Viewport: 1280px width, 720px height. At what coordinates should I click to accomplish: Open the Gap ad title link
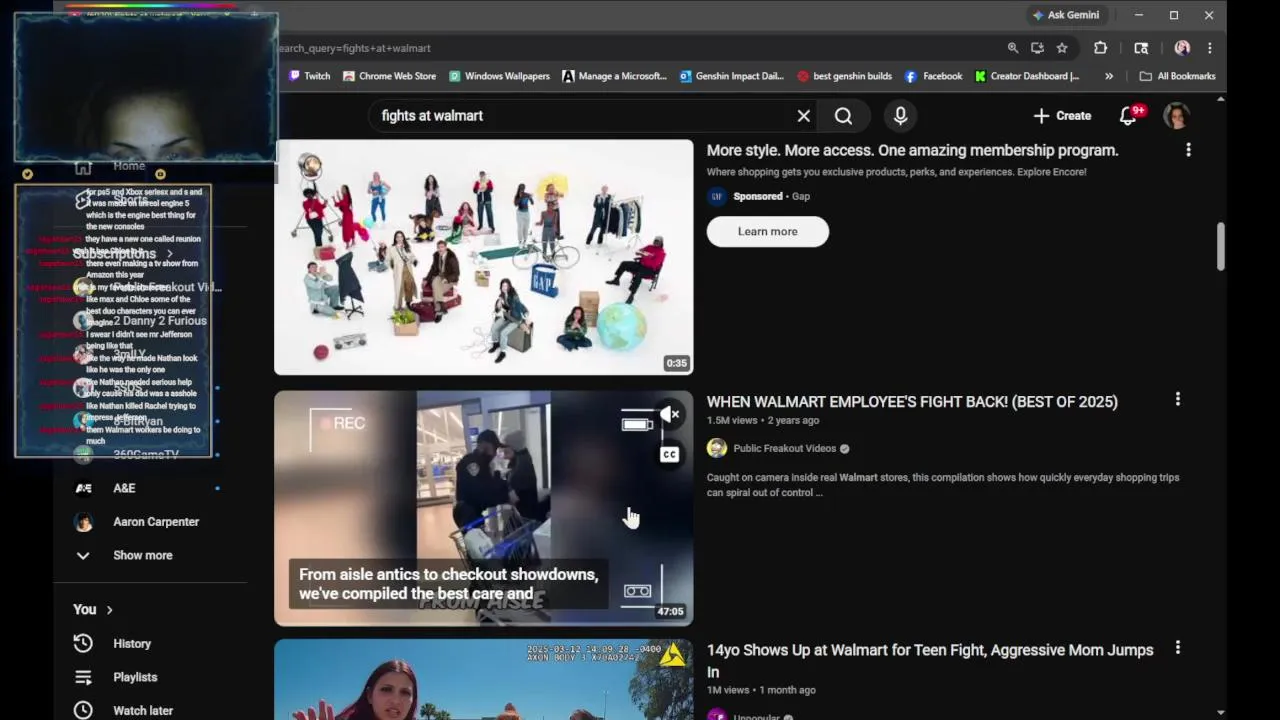coord(912,150)
